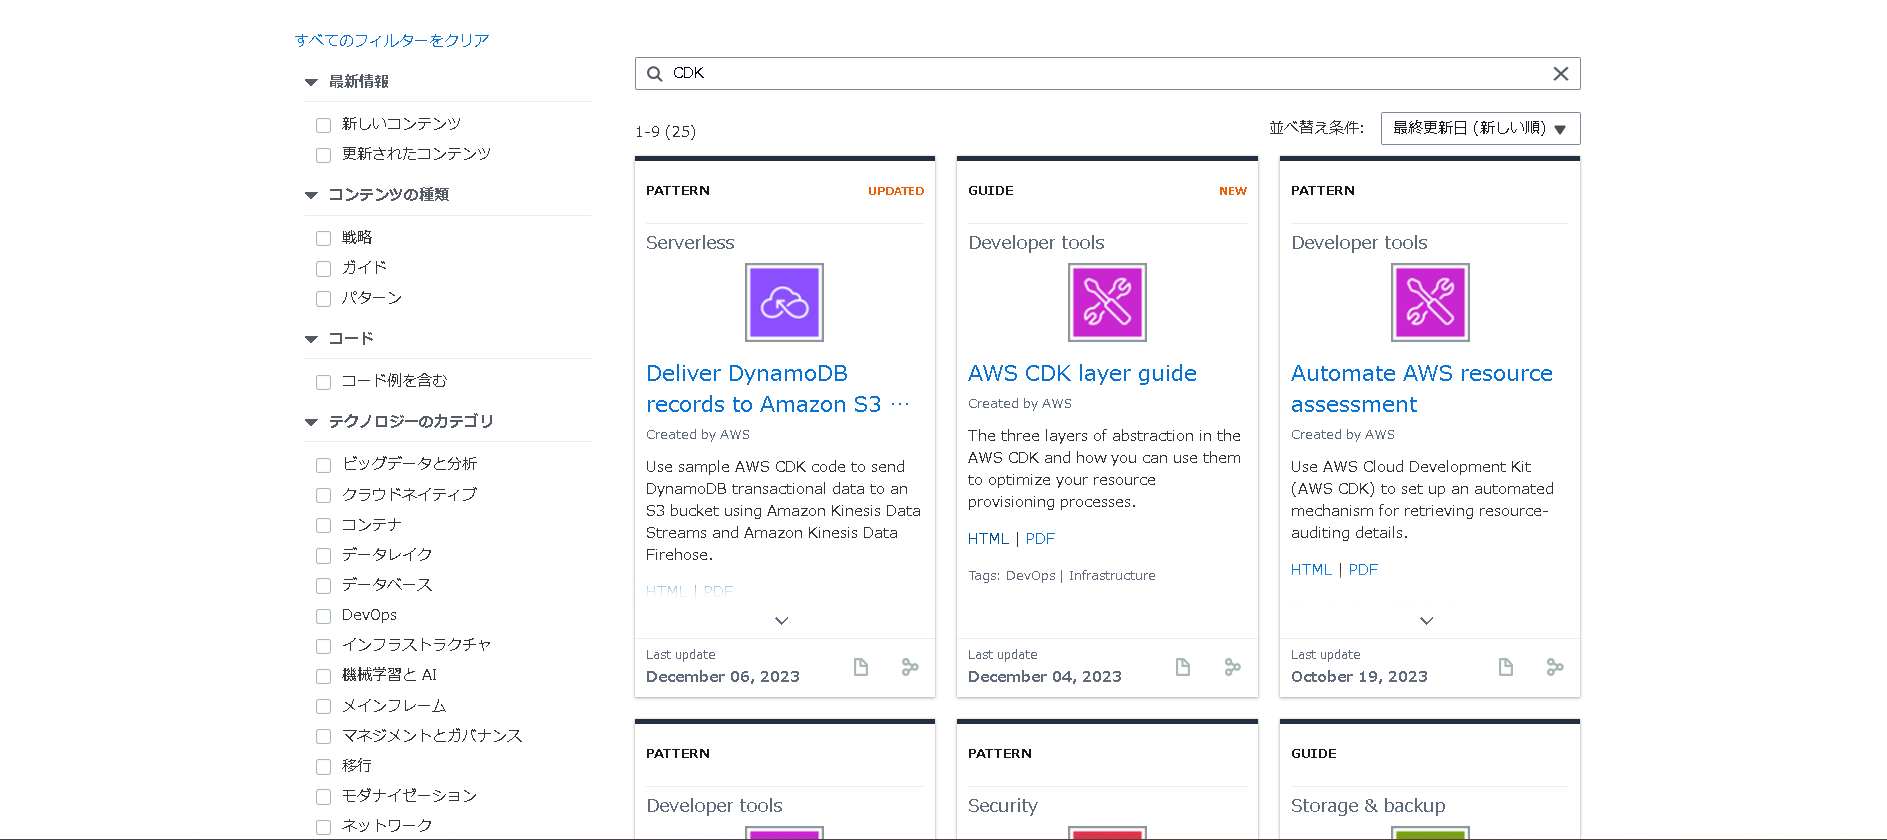Image resolution: width=1887 pixels, height=840 pixels.
Task: Click the AWS CDK layer guide tools icon
Action: (1107, 302)
